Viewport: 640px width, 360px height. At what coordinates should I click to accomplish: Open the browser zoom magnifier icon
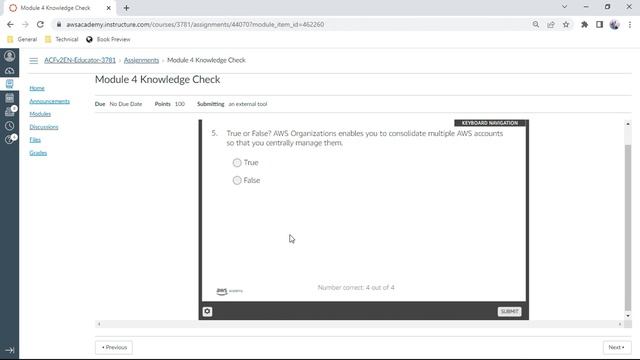click(536, 24)
